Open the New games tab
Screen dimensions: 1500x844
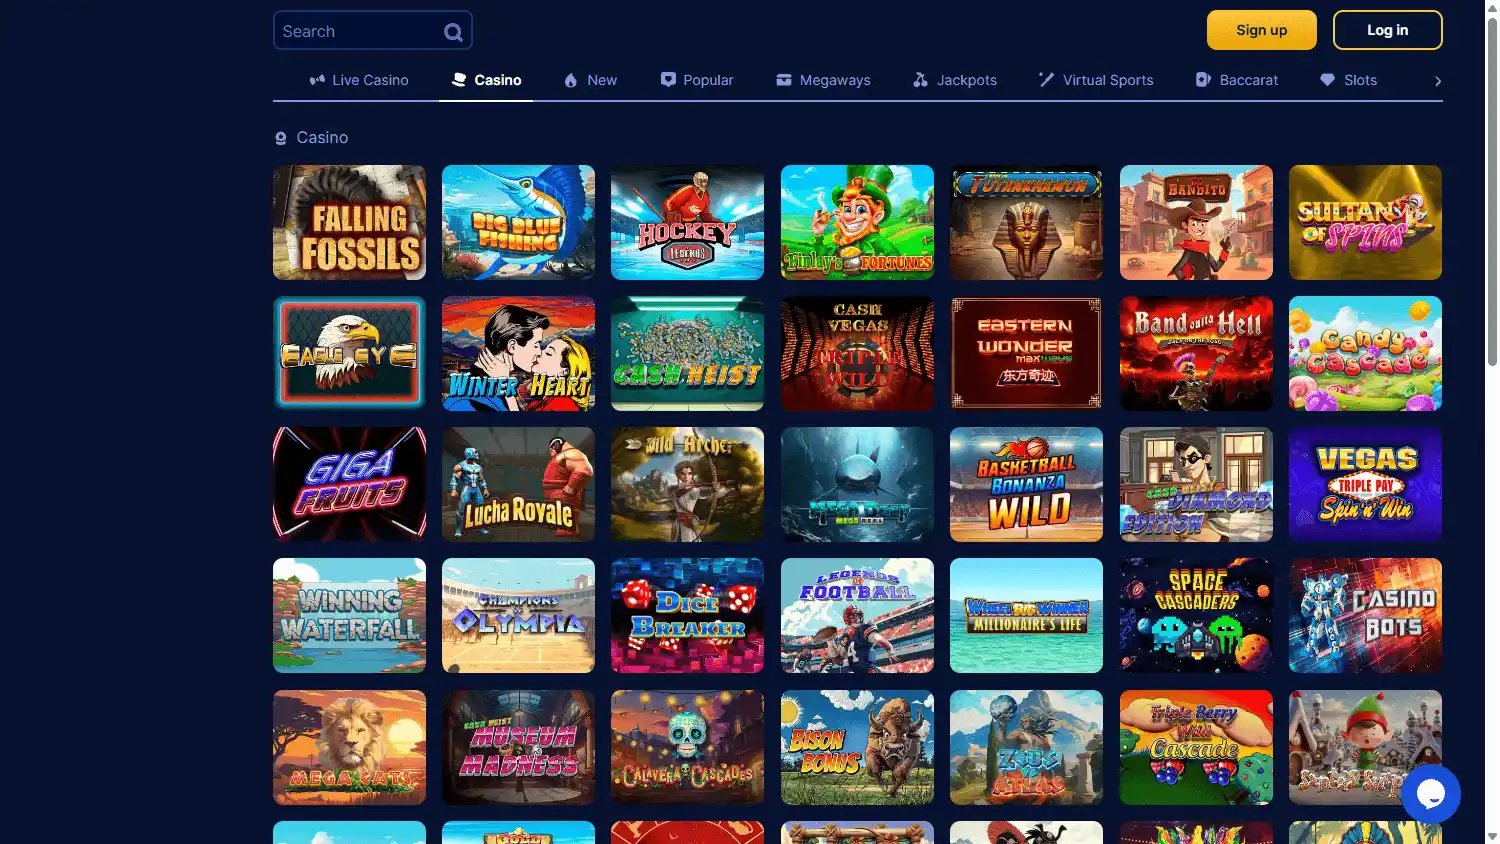click(590, 80)
